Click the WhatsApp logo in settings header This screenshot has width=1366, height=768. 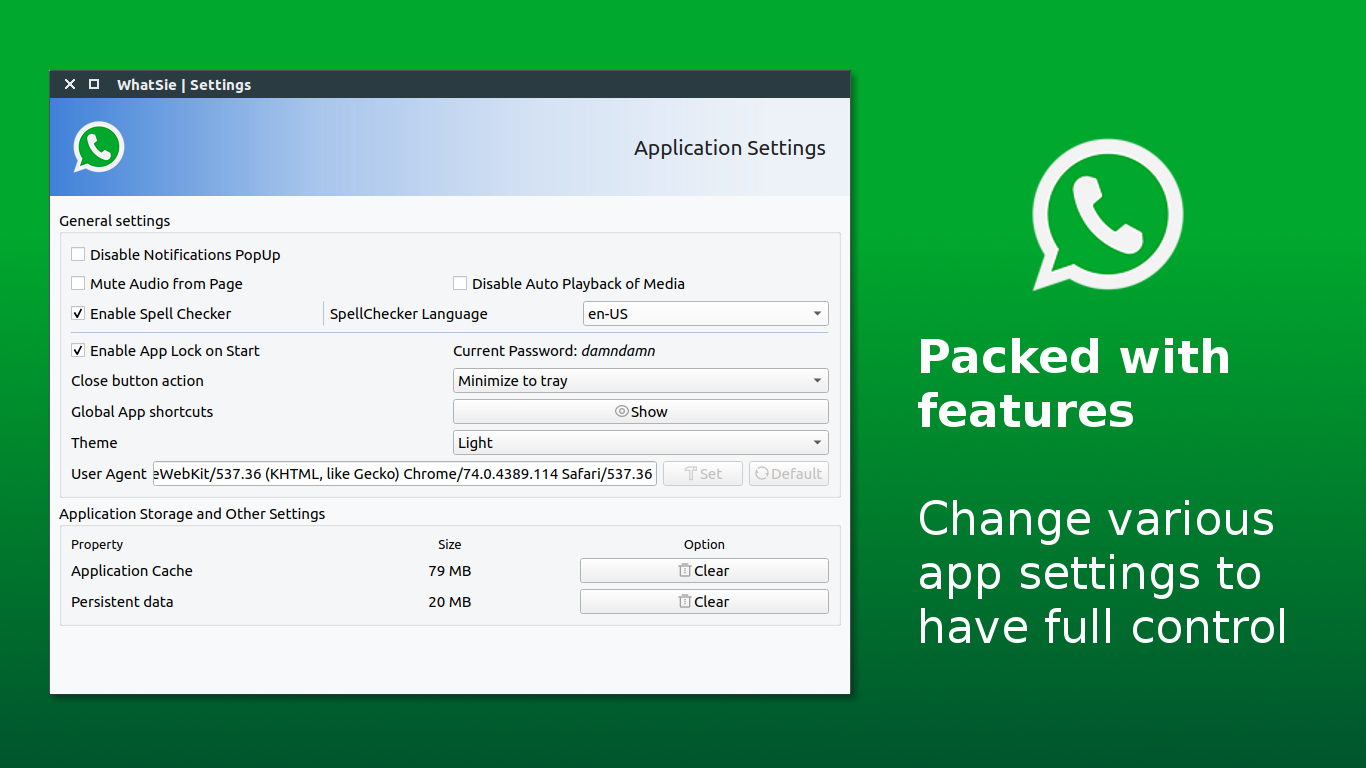point(98,147)
